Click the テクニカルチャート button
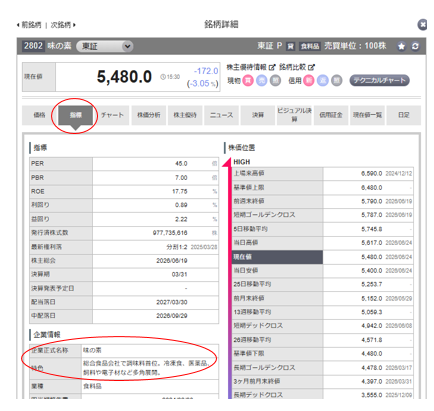Viewport: 434px width, 411px height. point(379,80)
